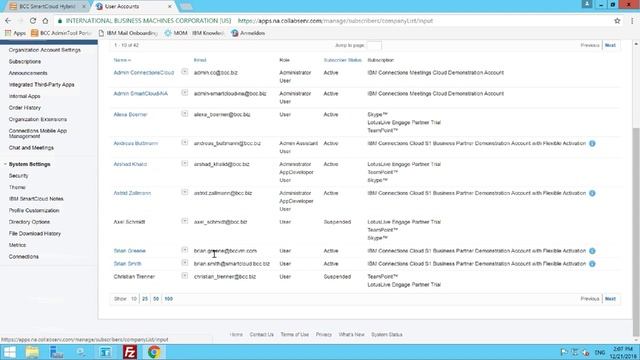Open Directory Options in sidebar
640x360 pixels.
click(x=29, y=222)
